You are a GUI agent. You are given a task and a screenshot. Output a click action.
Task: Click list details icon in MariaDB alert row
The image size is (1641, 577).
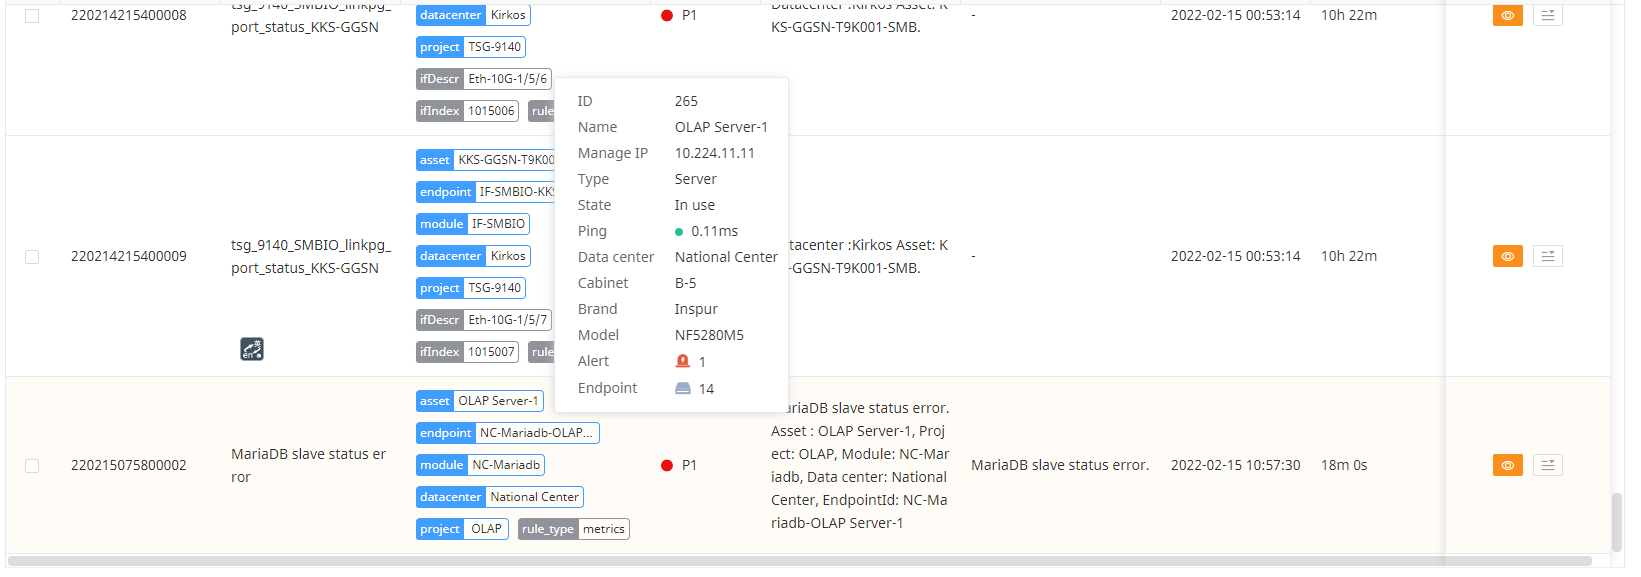click(1547, 465)
